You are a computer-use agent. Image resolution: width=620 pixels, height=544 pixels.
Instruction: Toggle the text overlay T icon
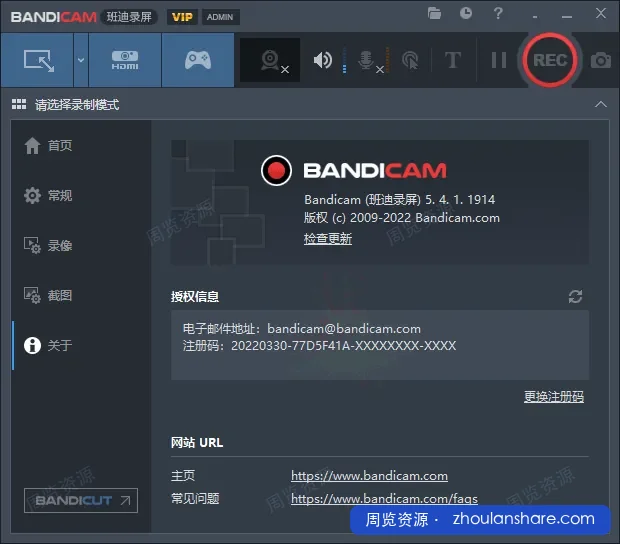coord(453,60)
